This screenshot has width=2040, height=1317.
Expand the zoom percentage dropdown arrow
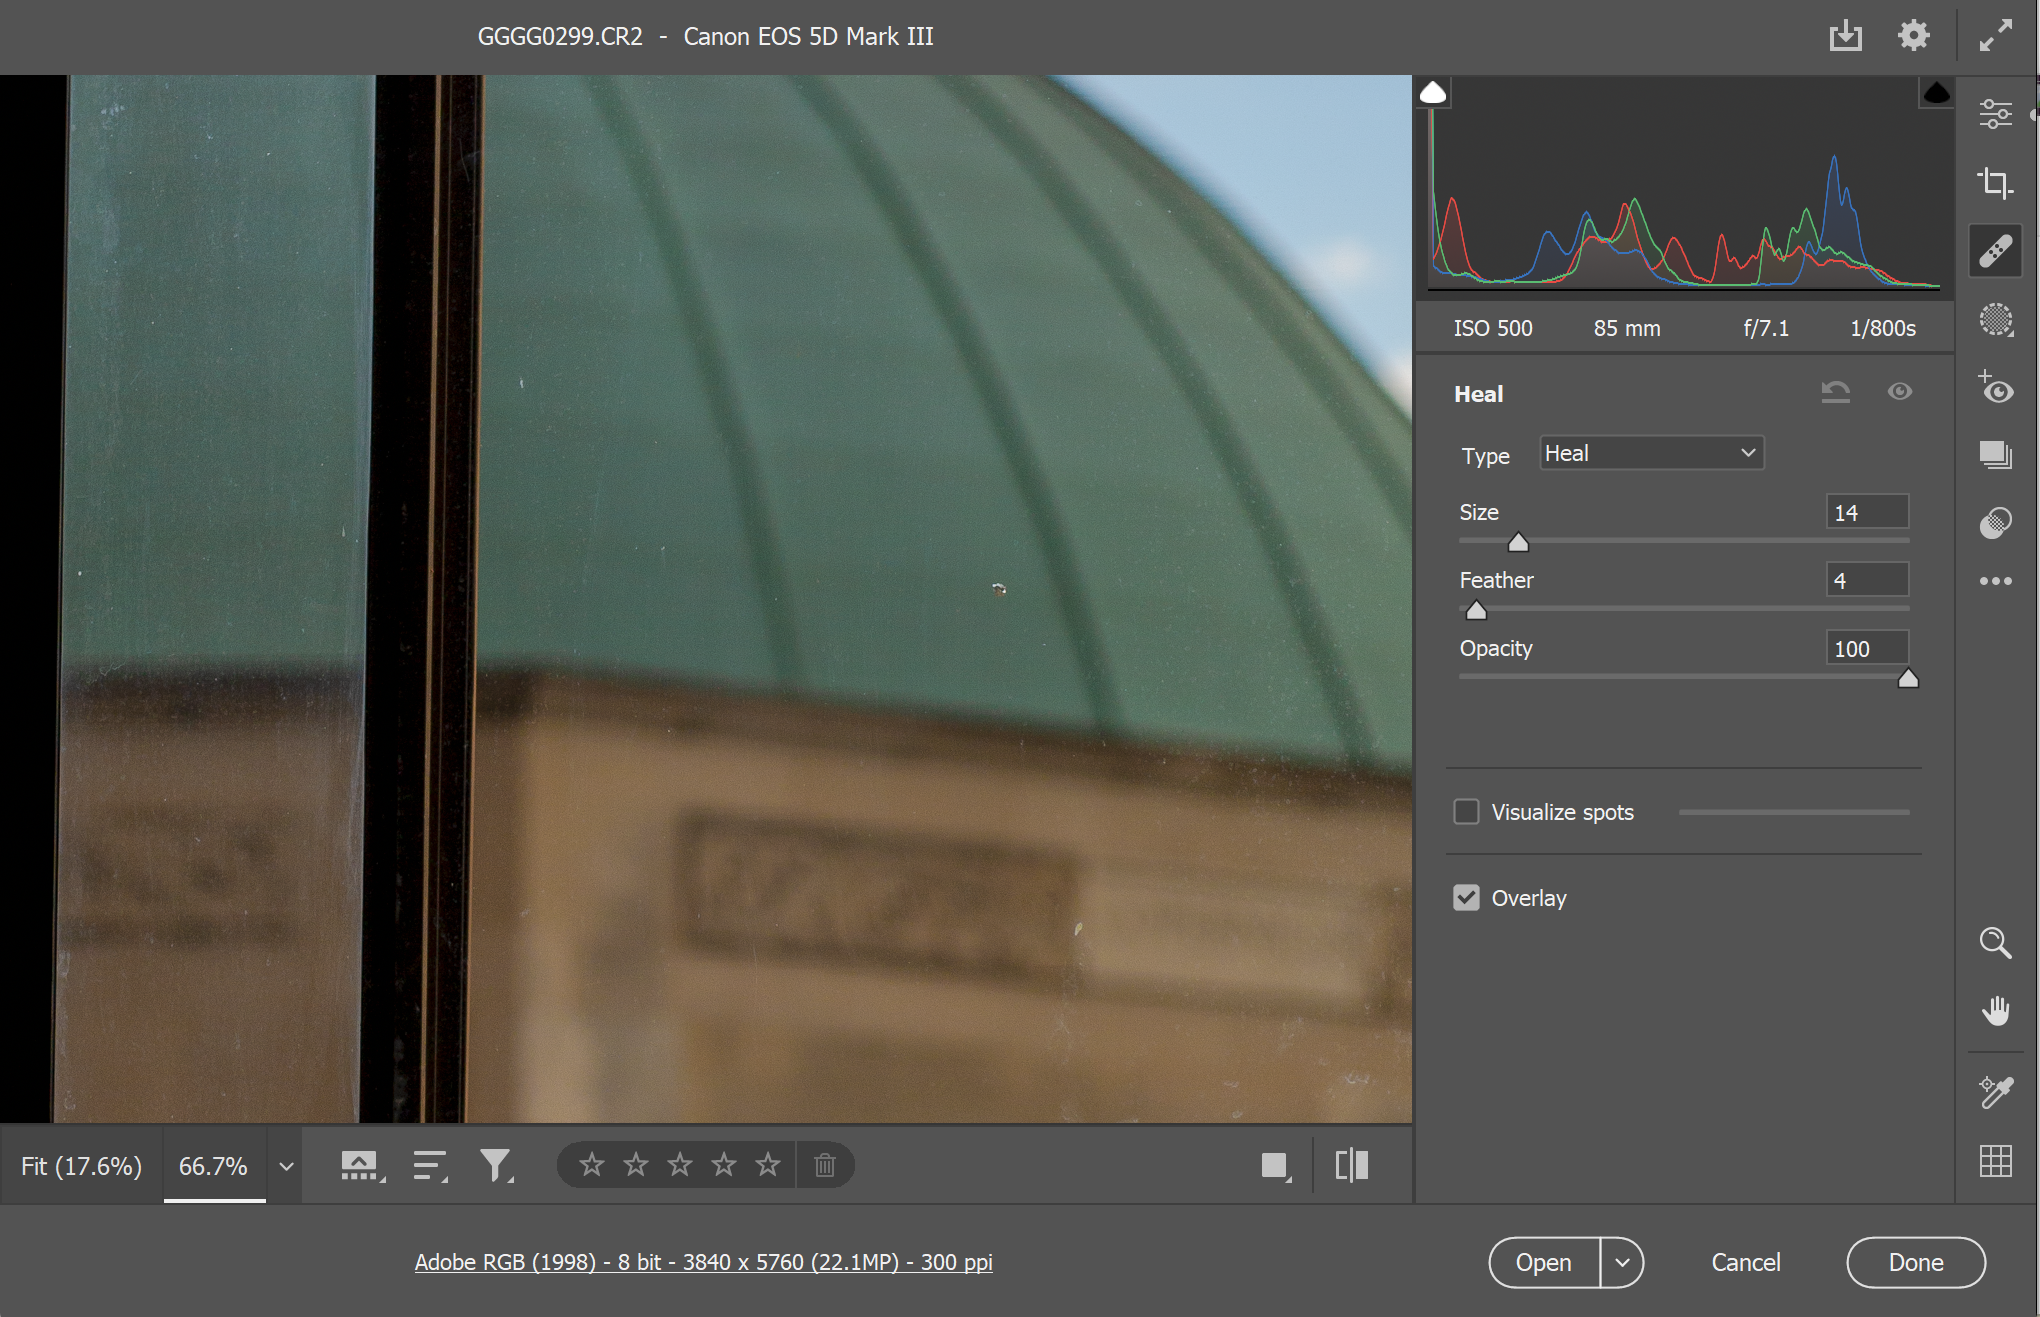pyautogui.click(x=286, y=1166)
